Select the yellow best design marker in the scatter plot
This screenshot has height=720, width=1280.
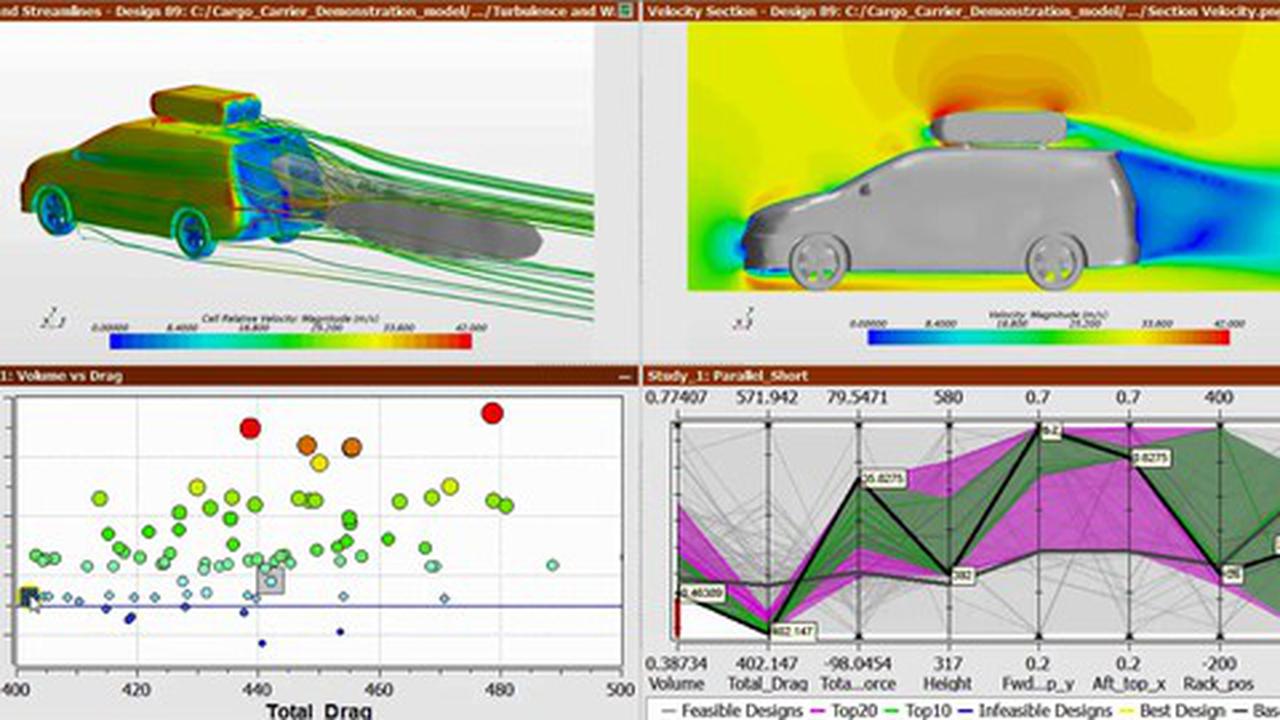point(29,596)
